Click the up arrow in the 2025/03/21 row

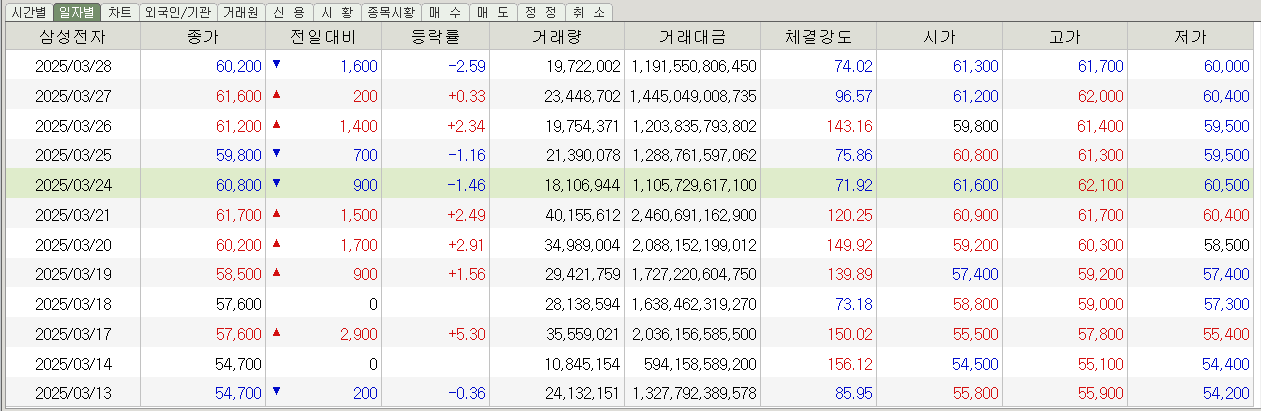276,213
